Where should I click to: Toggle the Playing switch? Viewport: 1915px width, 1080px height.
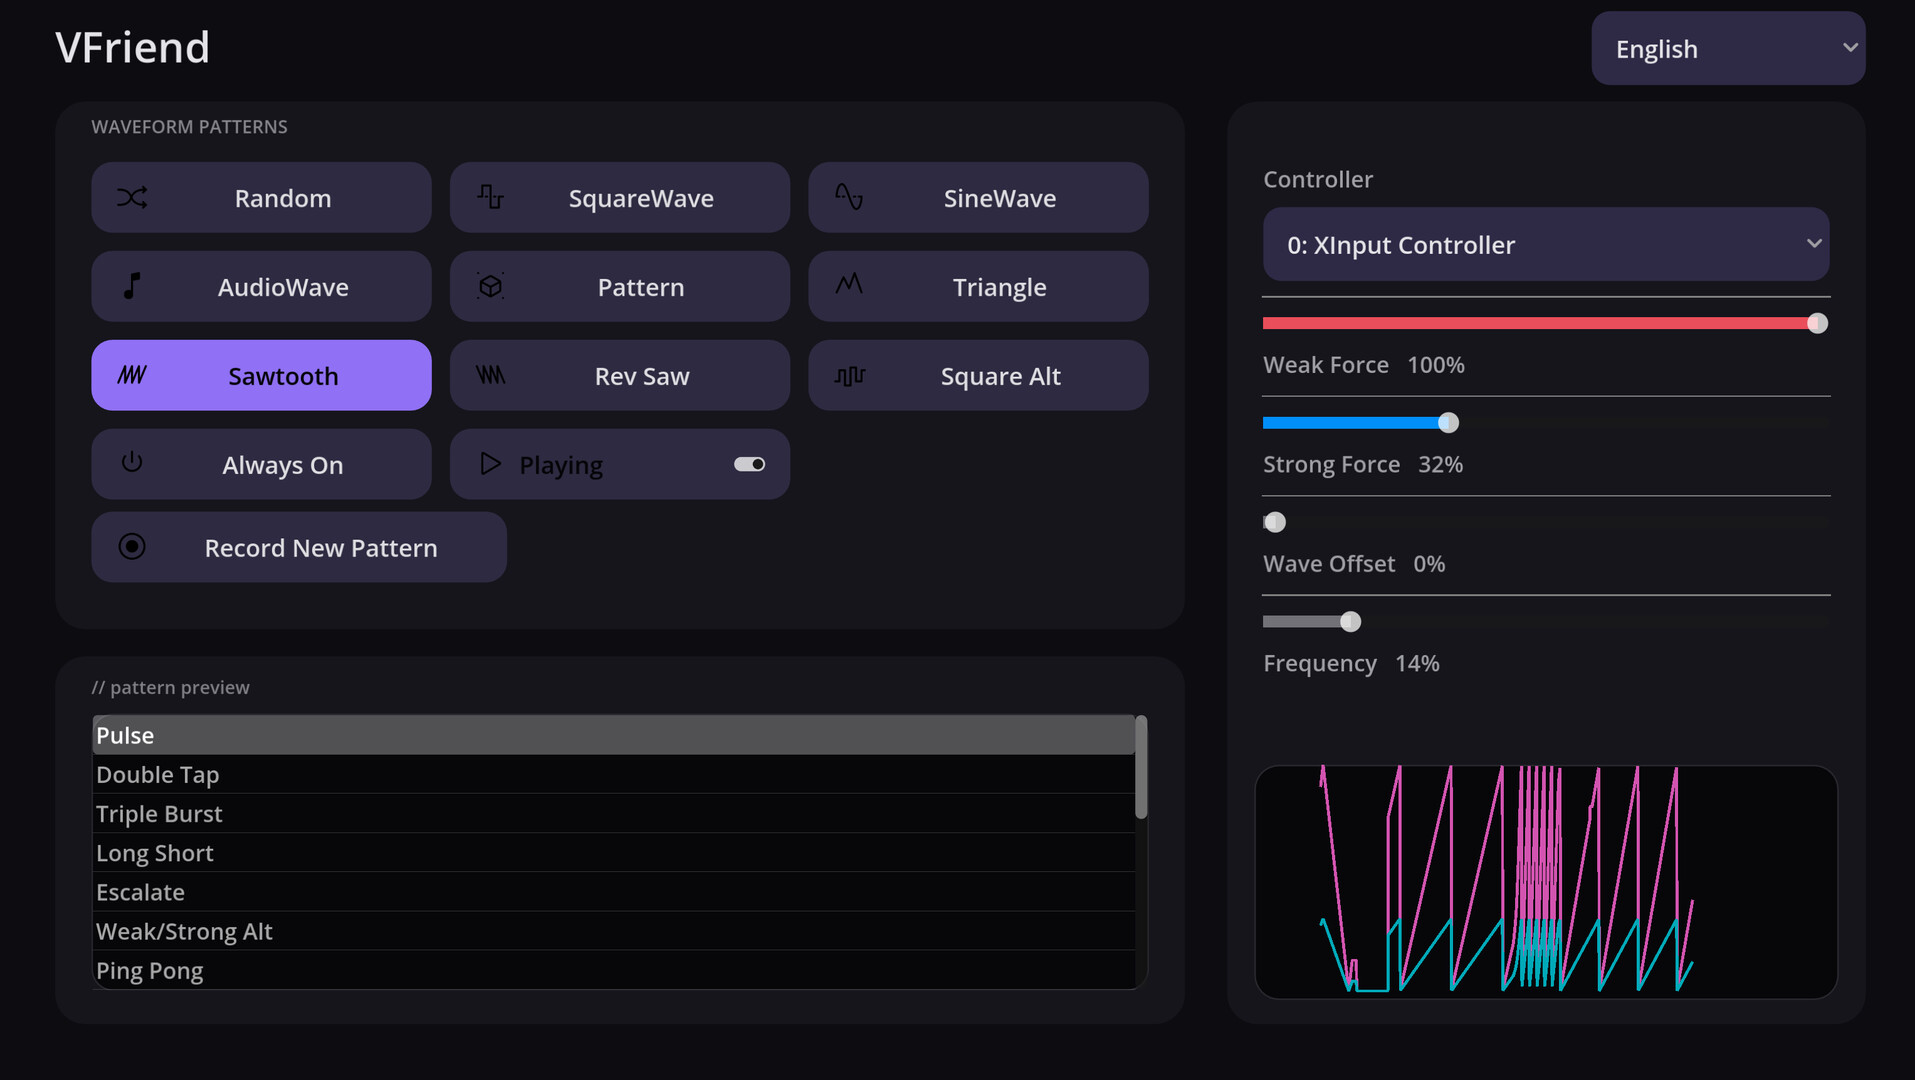coord(749,464)
